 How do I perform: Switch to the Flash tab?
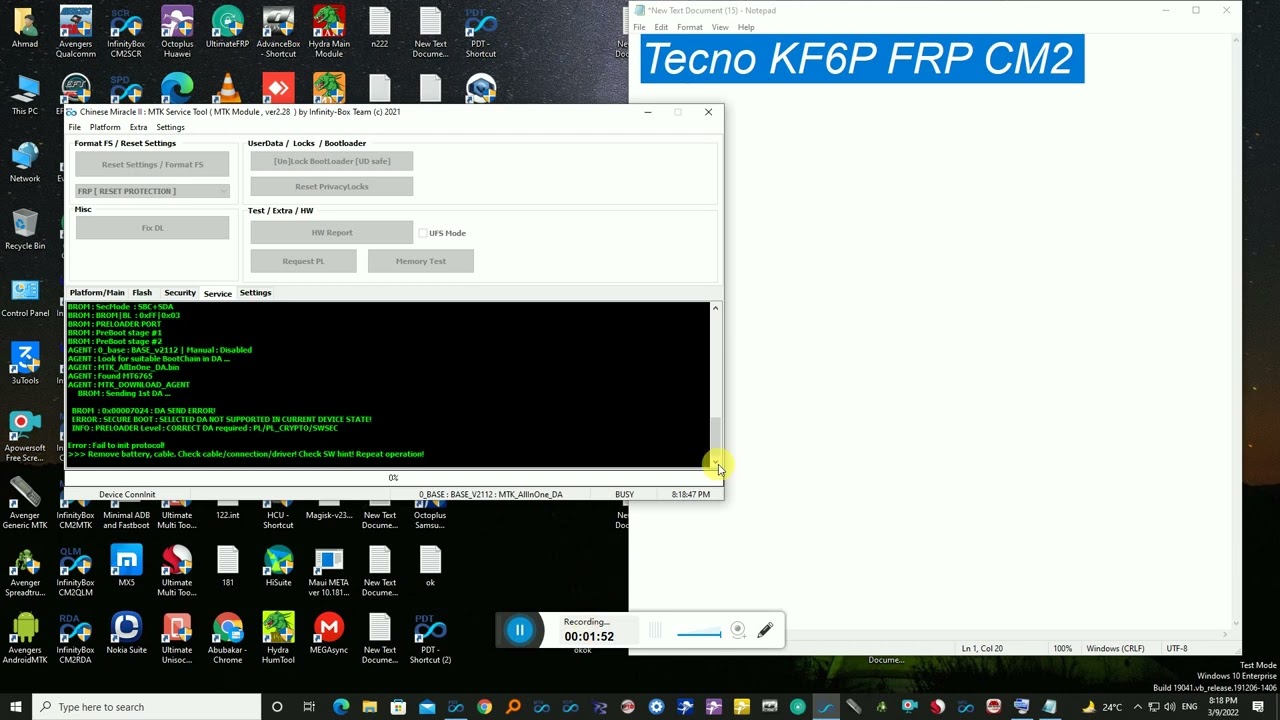pos(142,293)
